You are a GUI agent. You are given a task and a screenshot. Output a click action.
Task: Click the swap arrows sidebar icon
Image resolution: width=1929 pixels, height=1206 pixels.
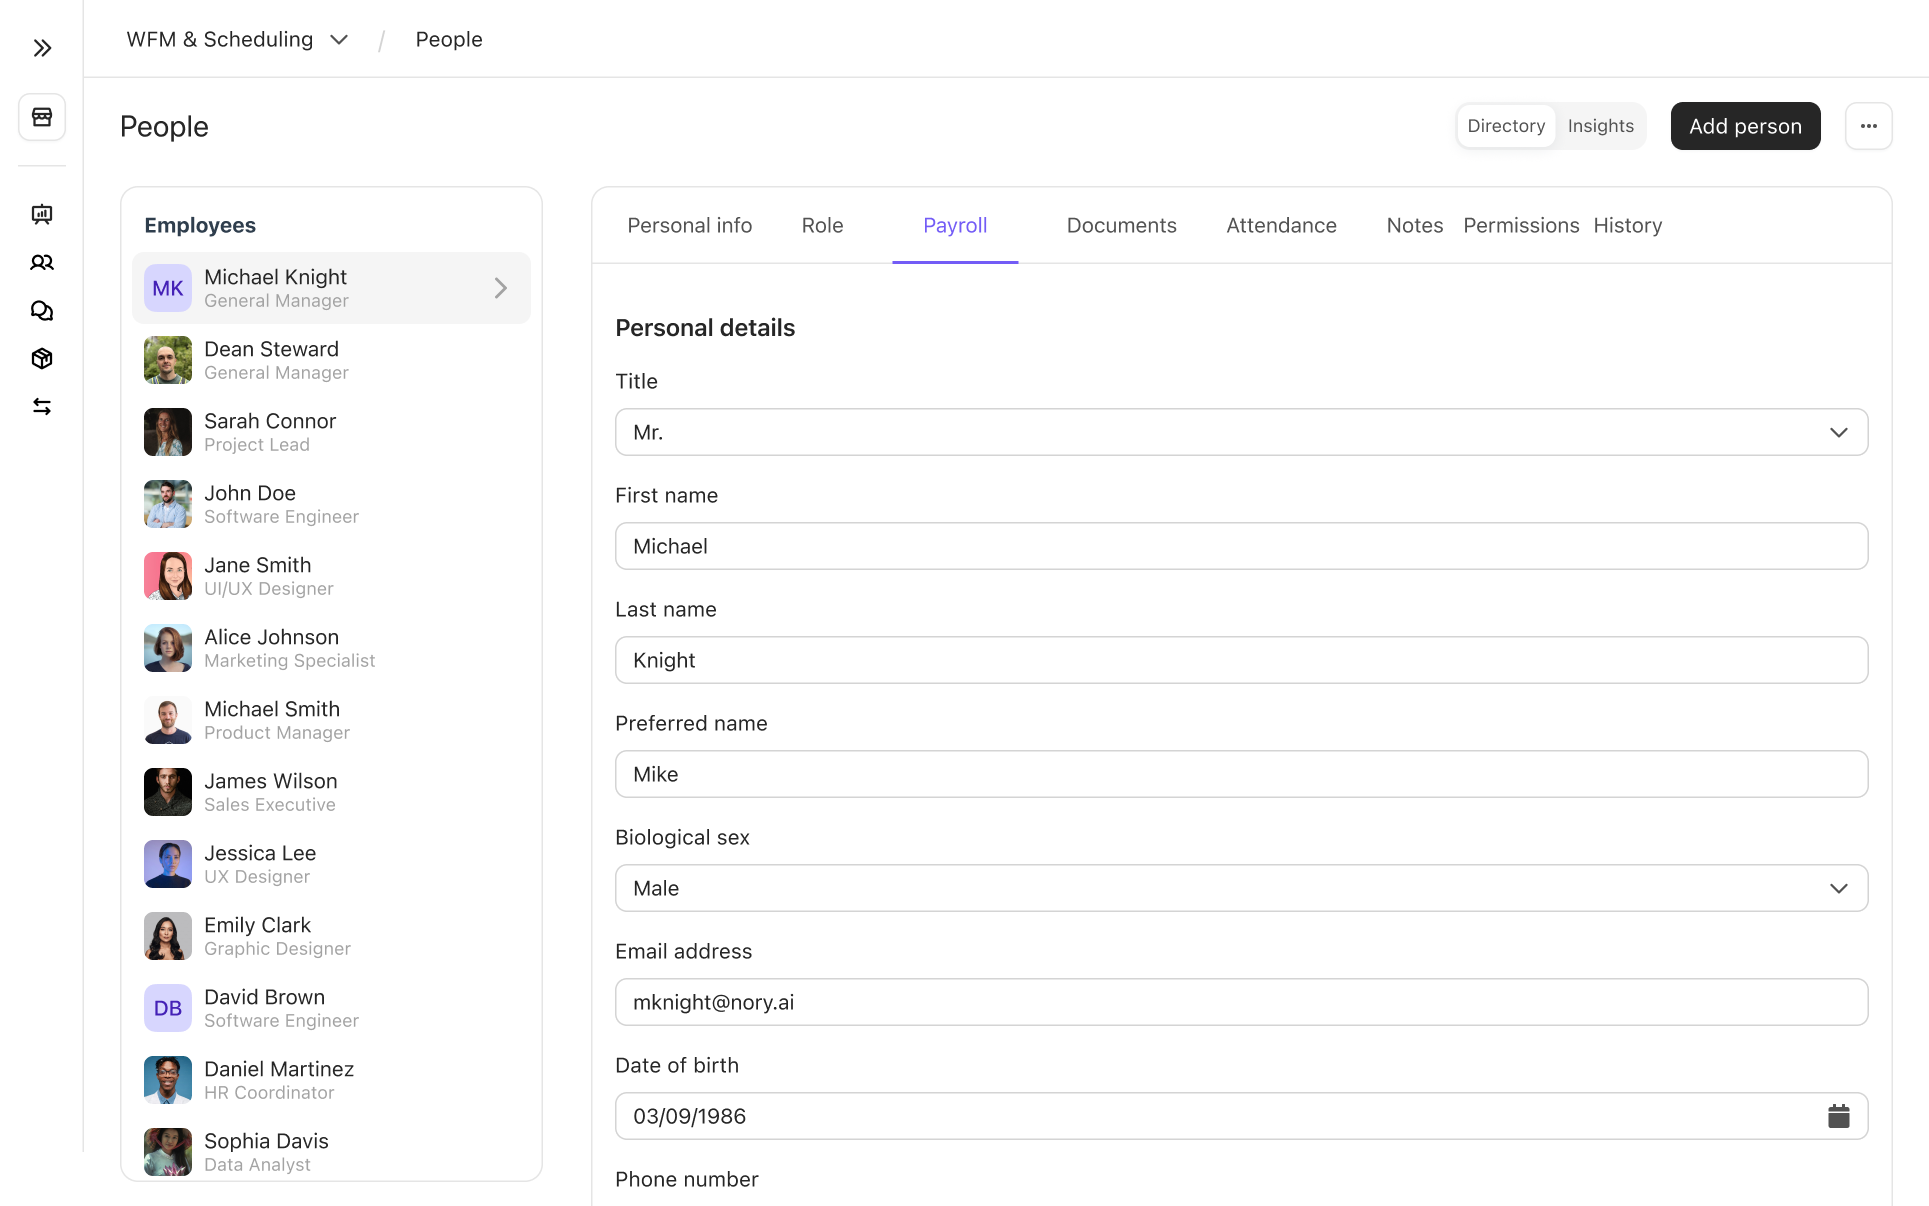pos(42,406)
